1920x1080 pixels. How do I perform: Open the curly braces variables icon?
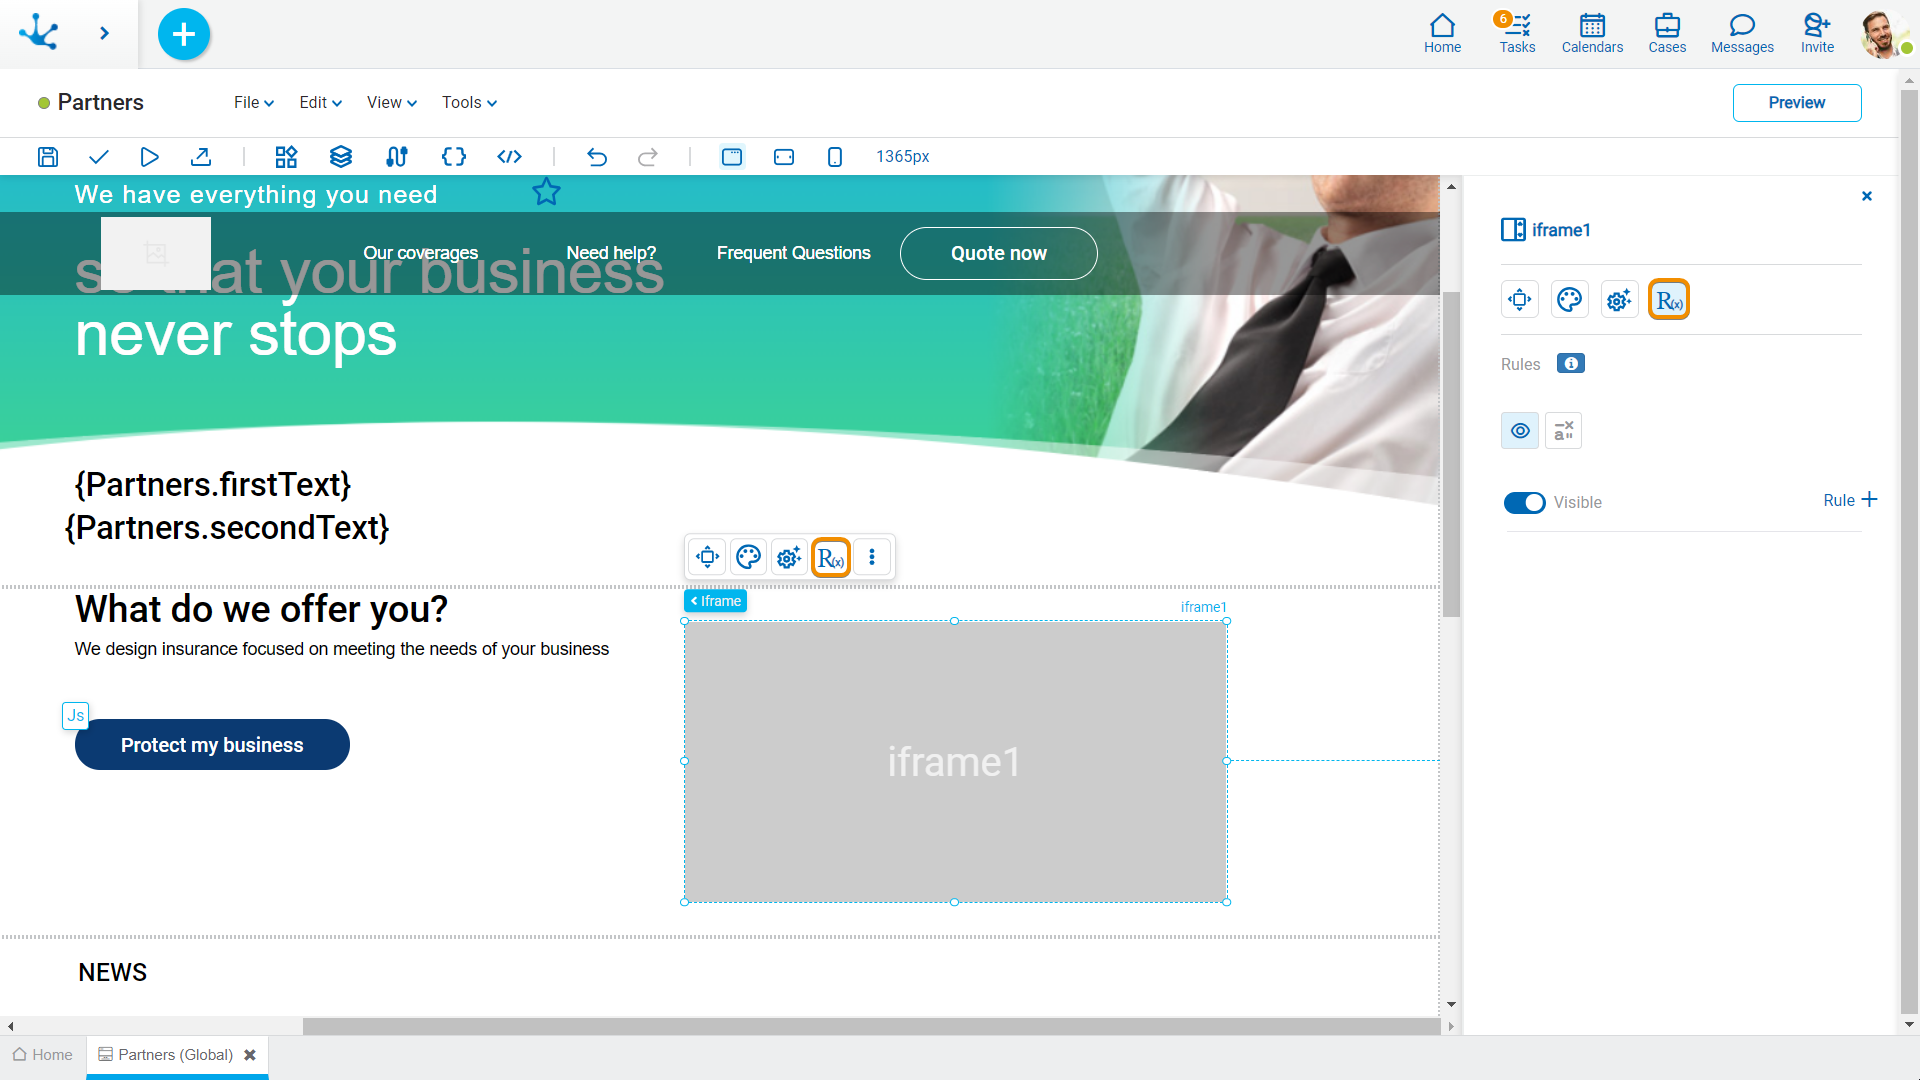point(454,156)
